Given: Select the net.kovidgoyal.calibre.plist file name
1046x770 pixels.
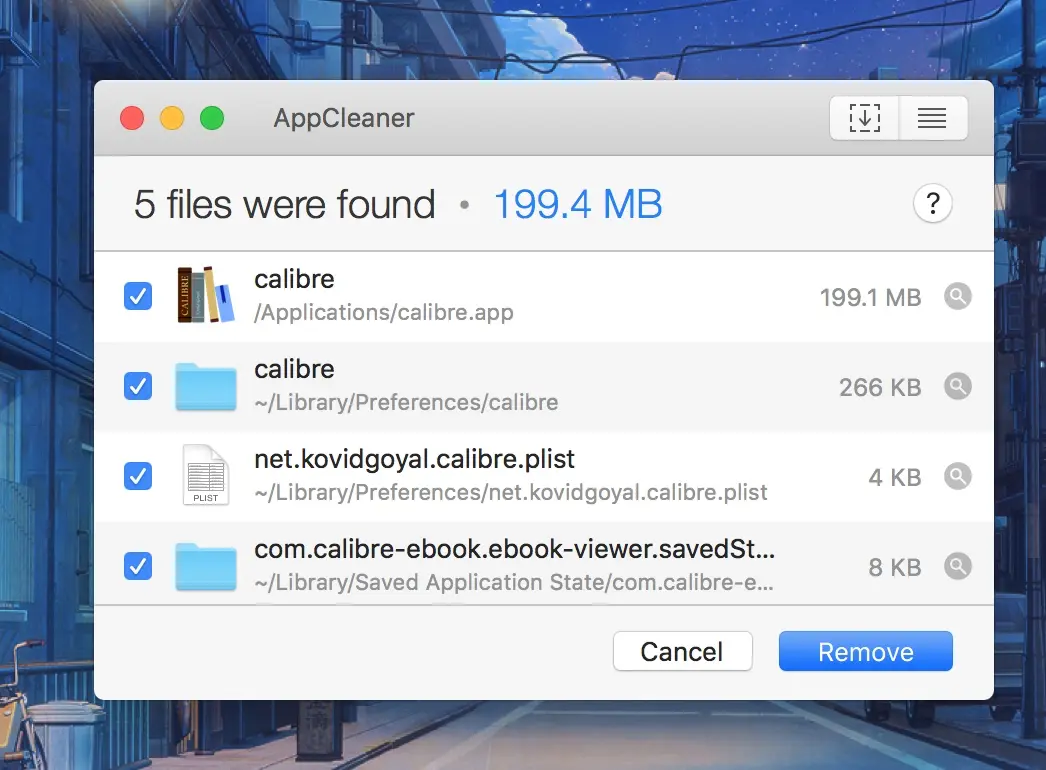Looking at the screenshot, I should point(414,459).
